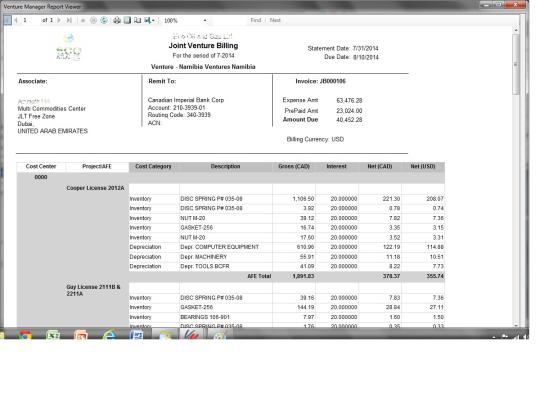
Task: Click the scrollbar up arrow
Action: (x=516, y=30)
